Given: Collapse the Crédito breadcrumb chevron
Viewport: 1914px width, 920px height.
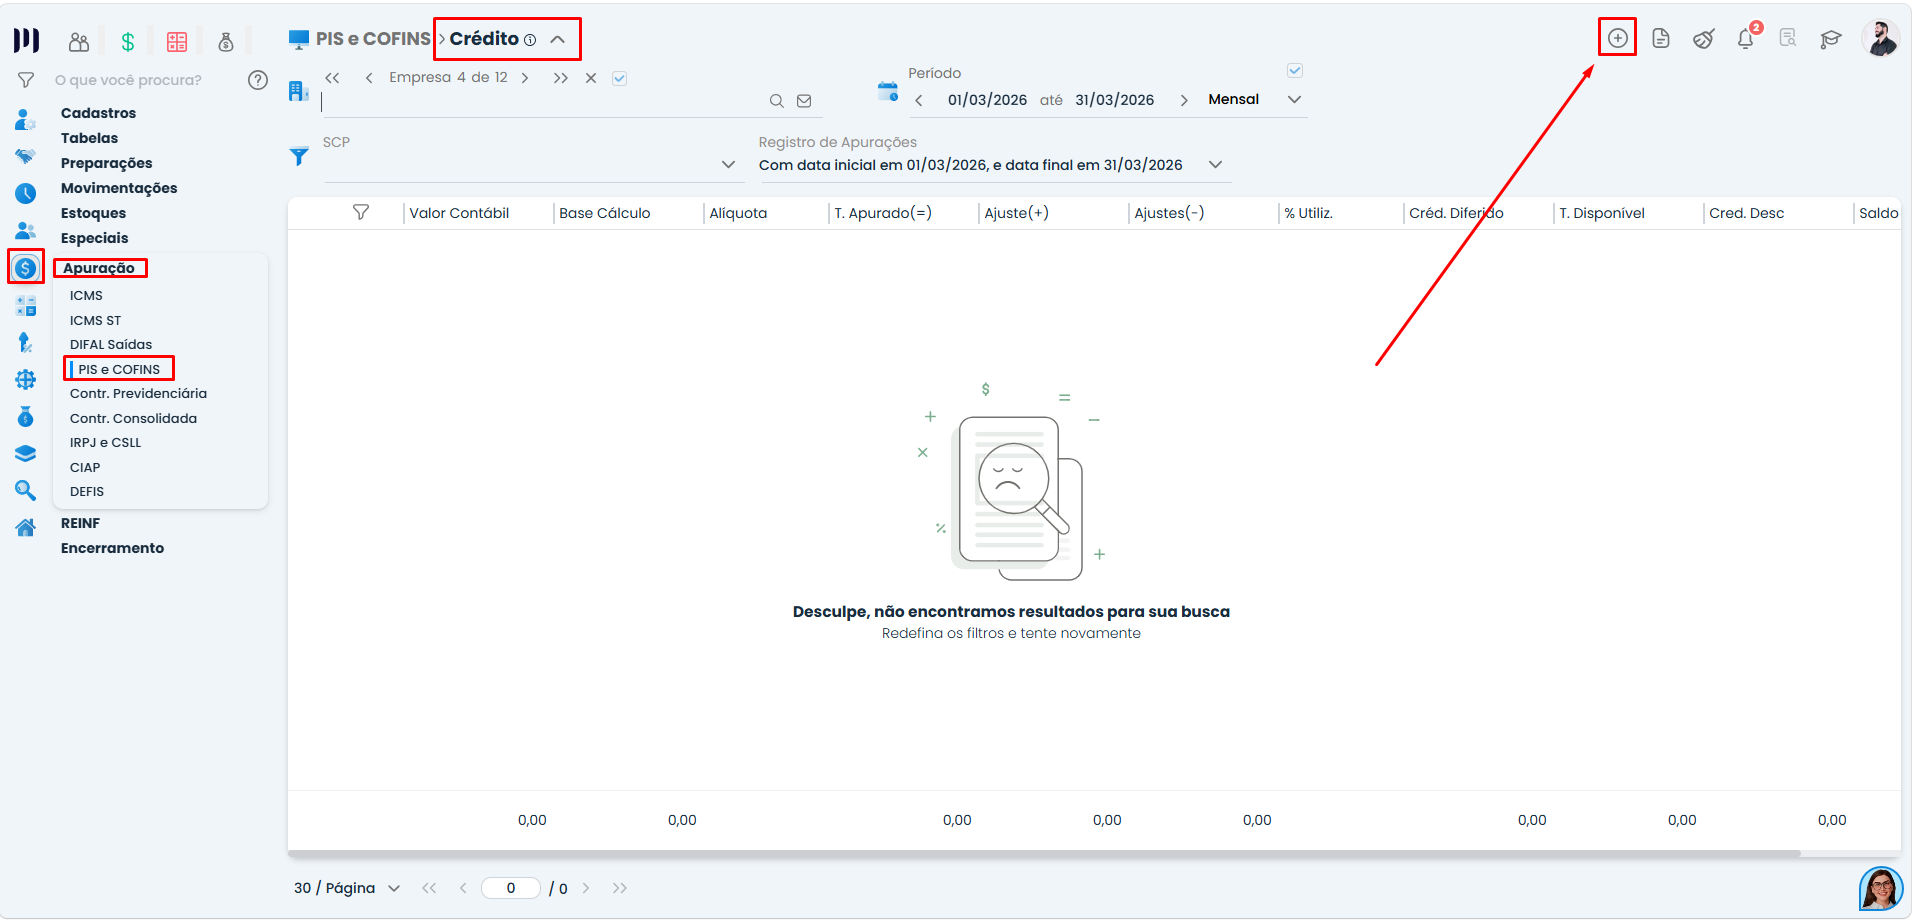Looking at the screenshot, I should (558, 39).
